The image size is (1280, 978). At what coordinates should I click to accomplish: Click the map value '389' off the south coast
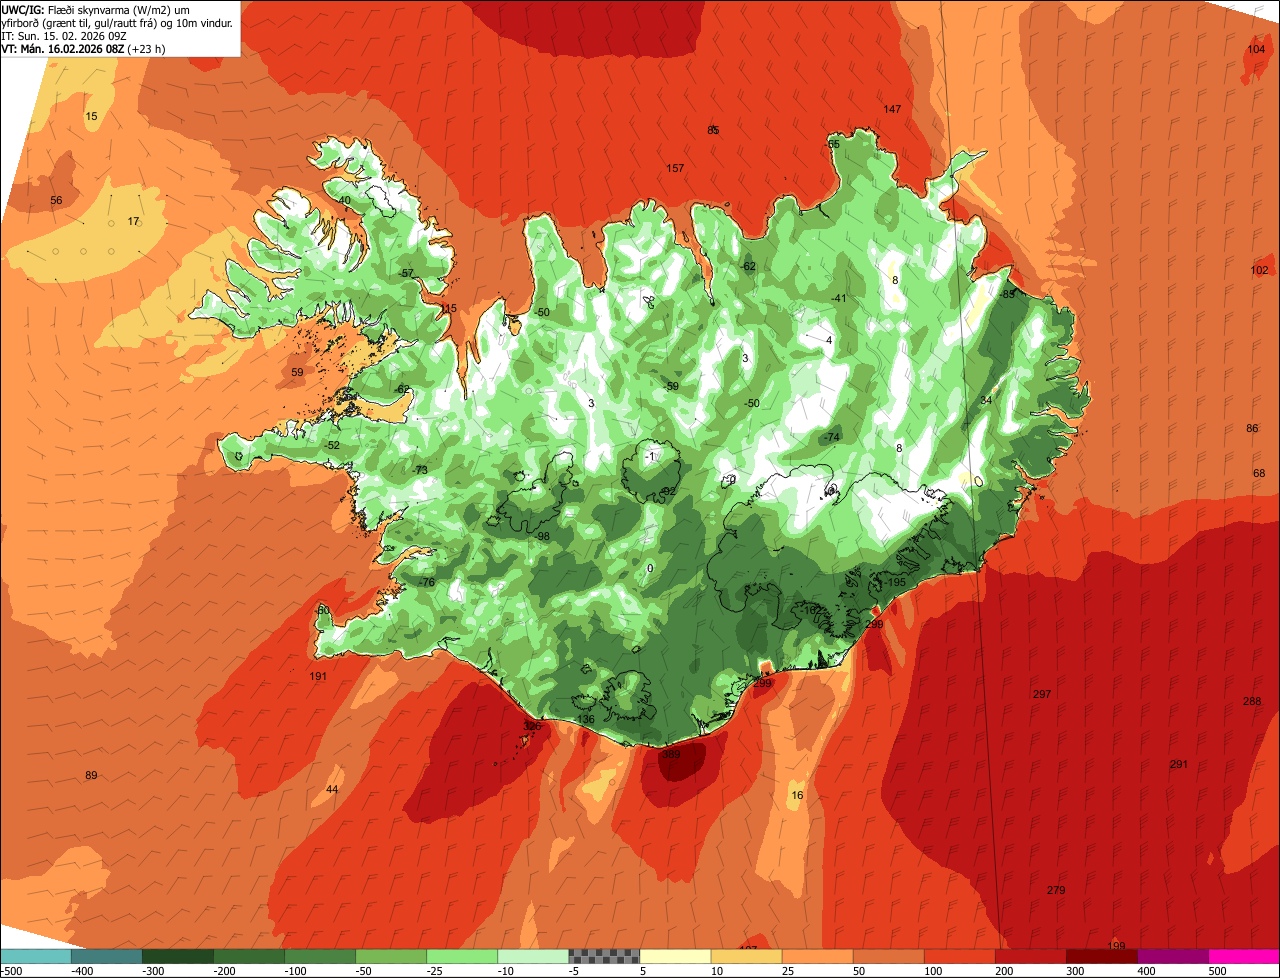[672, 755]
